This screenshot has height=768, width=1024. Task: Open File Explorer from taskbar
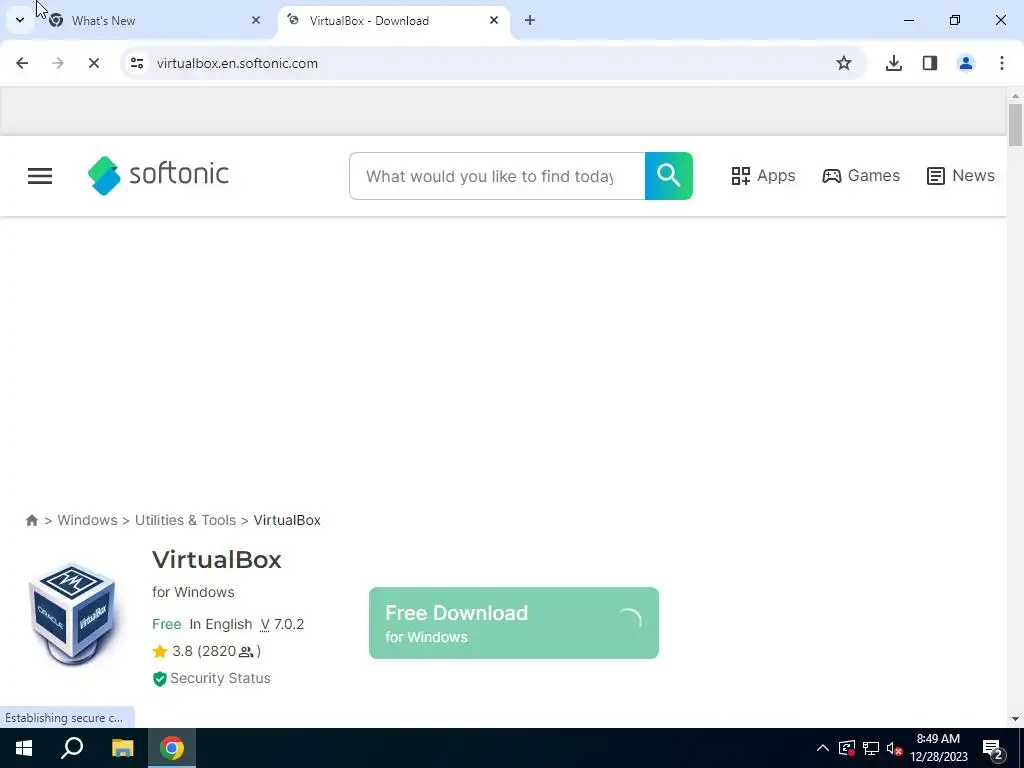point(122,748)
